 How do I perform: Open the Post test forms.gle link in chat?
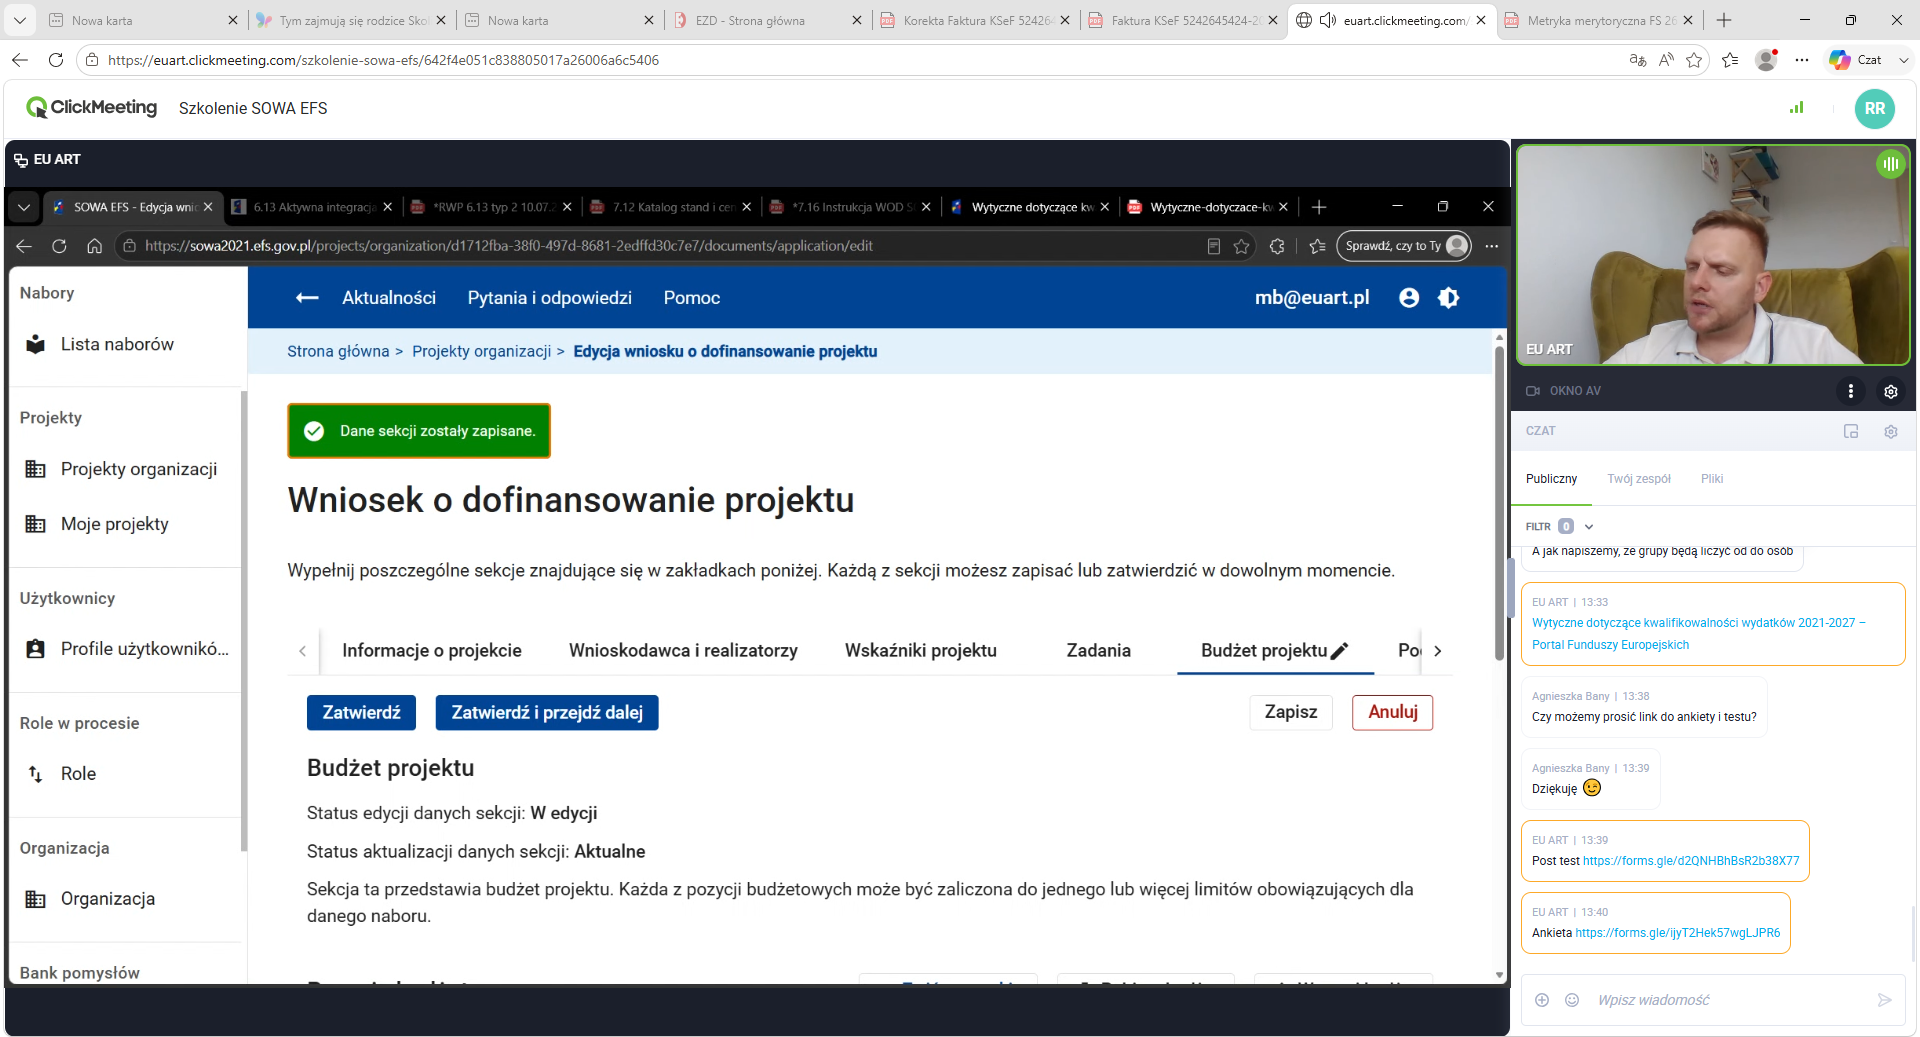[x=1691, y=861]
